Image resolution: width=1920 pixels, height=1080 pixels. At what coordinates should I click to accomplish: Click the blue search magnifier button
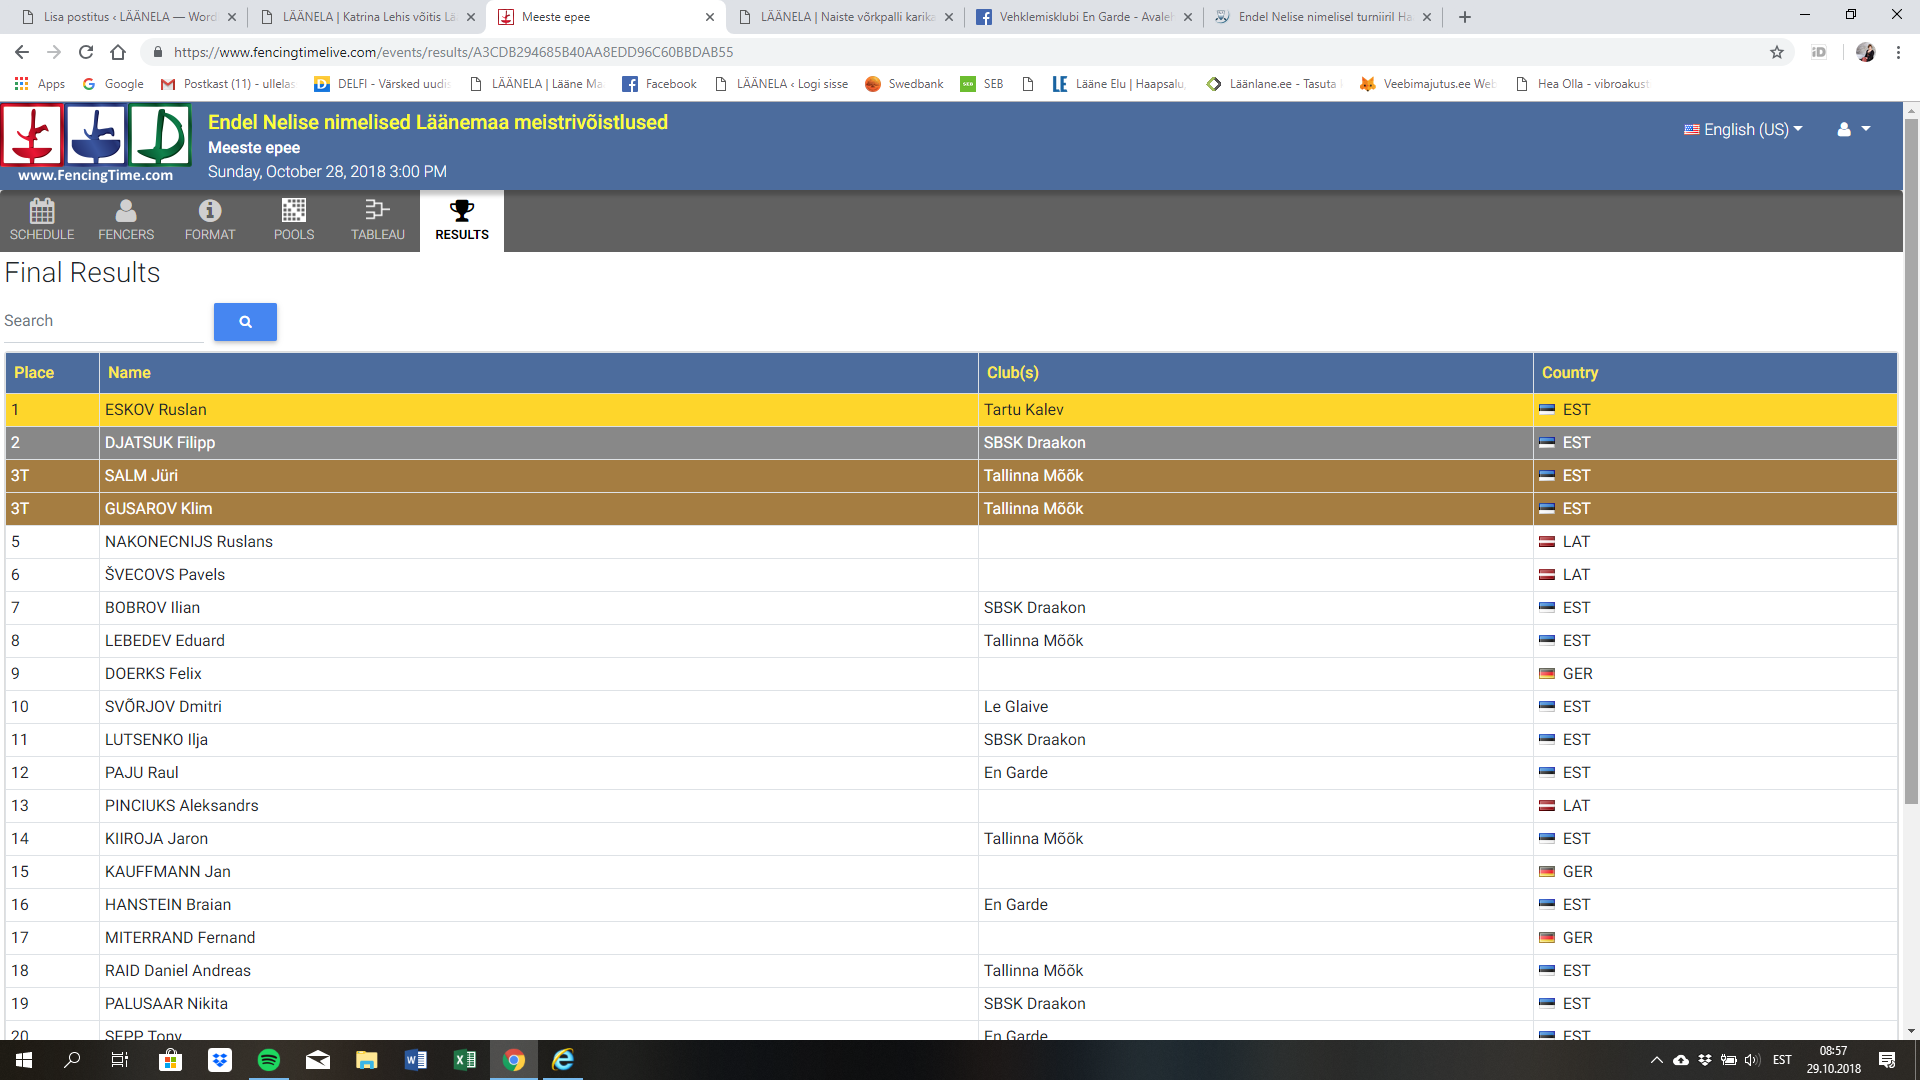click(x=245, y=322)
